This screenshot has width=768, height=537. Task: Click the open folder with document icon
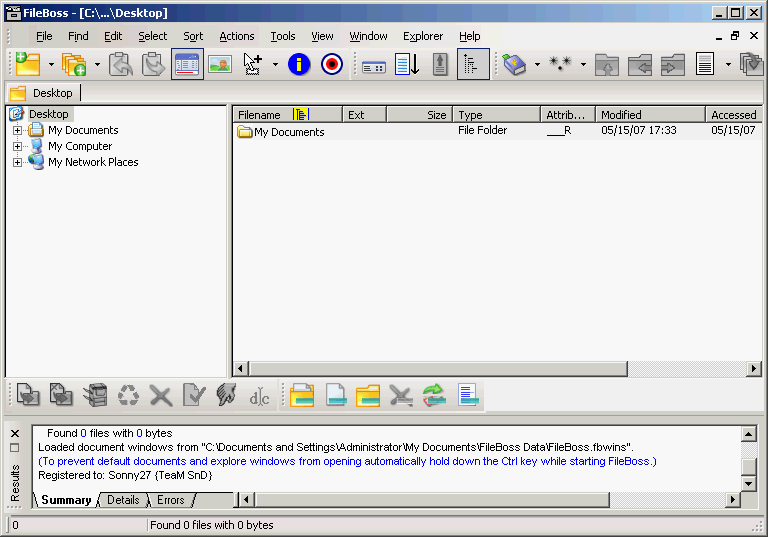302,395
